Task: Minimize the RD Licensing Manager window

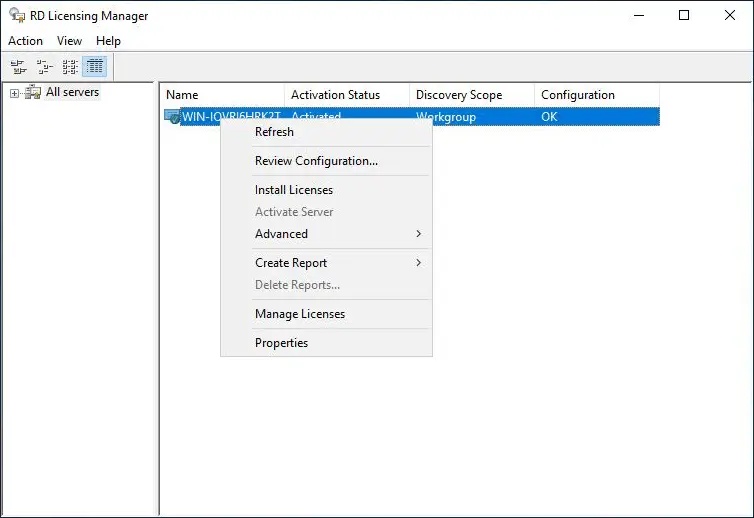Action: 639,15
